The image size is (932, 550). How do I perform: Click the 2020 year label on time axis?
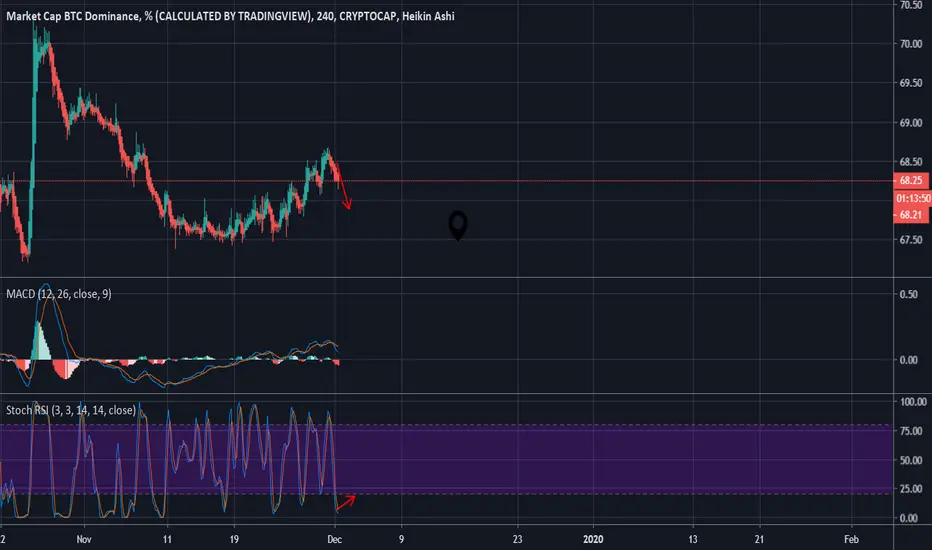pyautogui.click(x=593, y=539)
